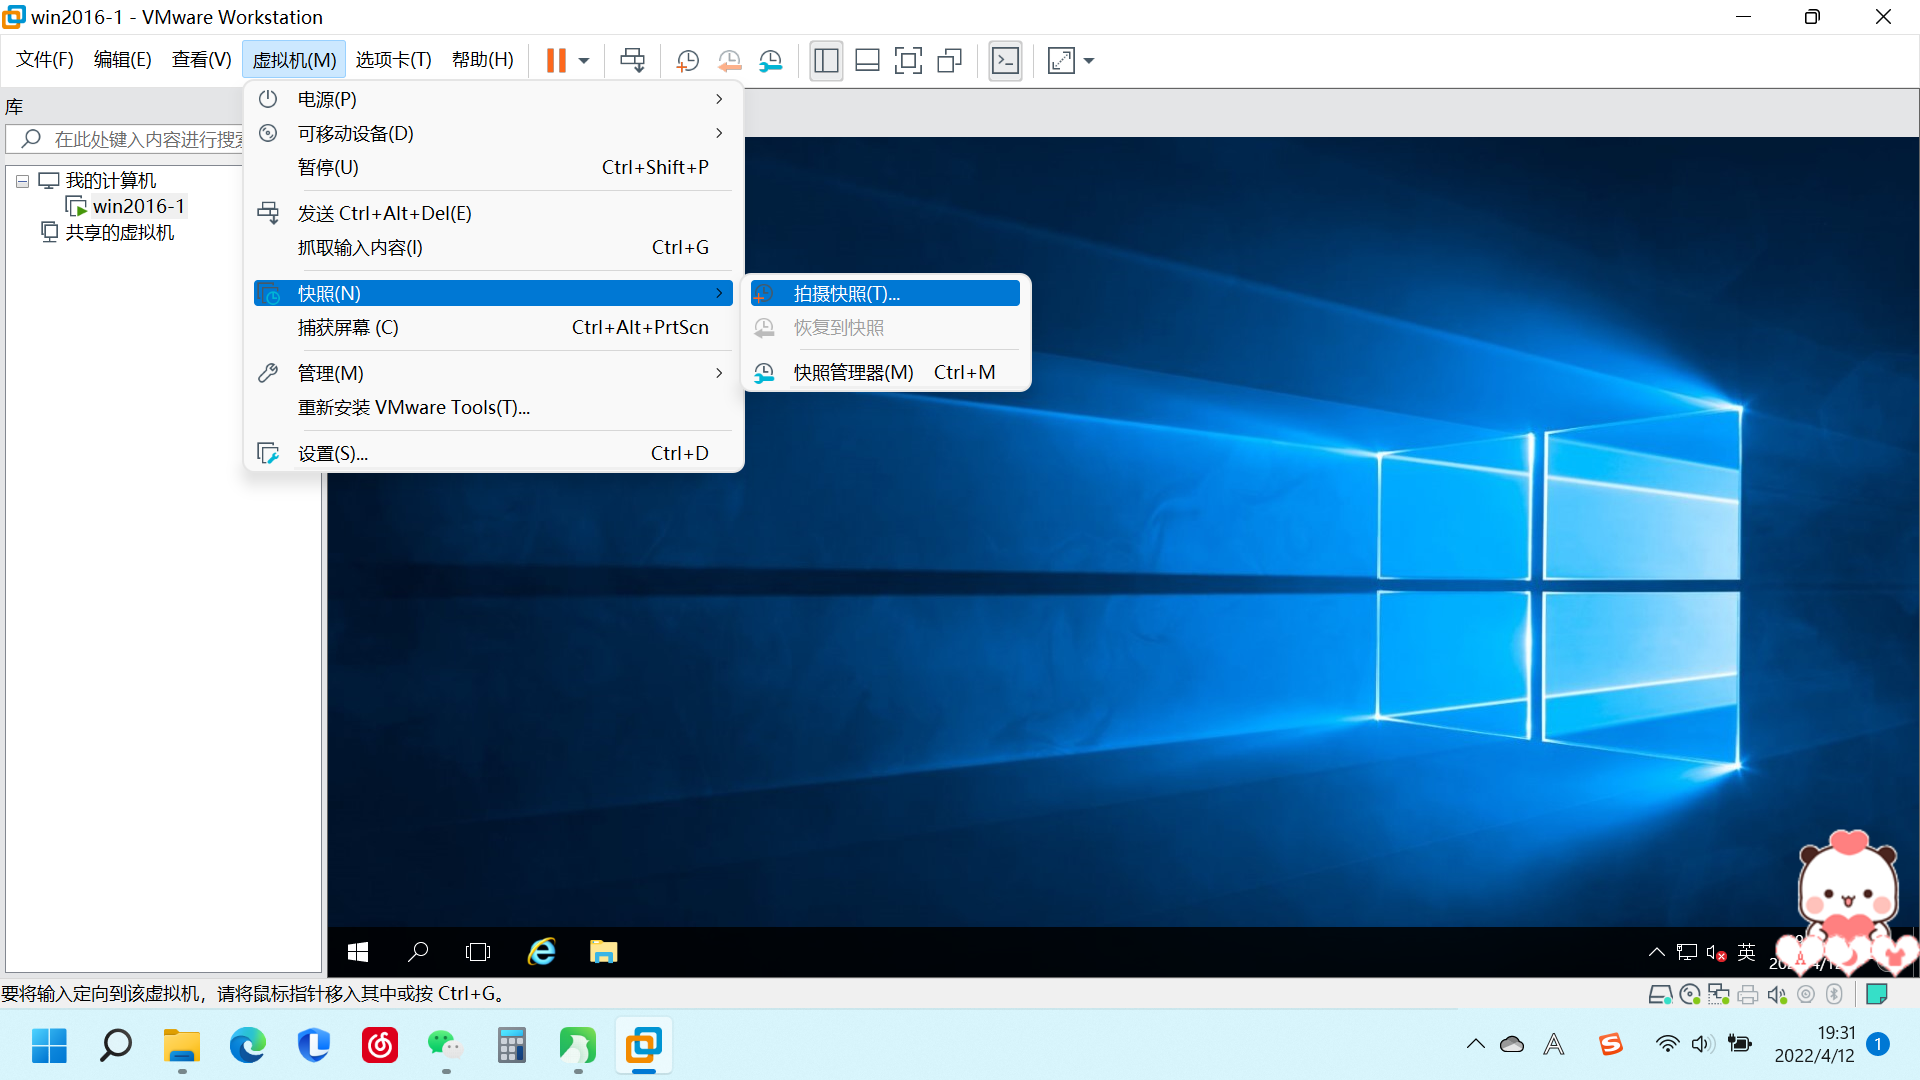
Task: Mute sound device icon in VMware status bar
Action: tap(1777, 995)
